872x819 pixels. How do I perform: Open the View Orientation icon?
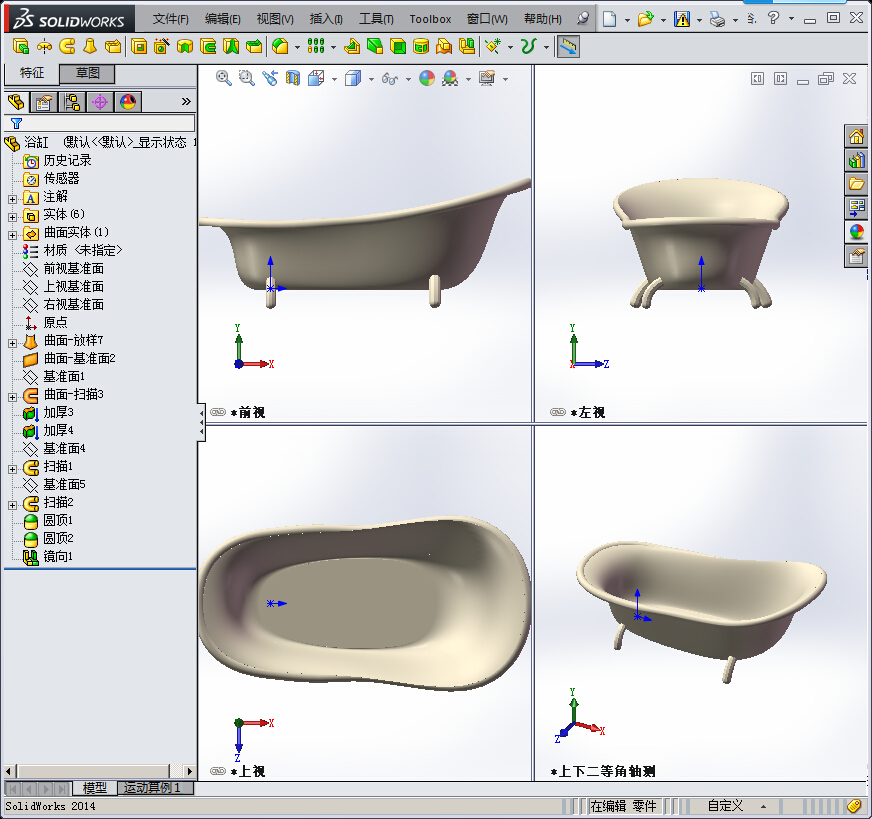[x=316, y=78]
